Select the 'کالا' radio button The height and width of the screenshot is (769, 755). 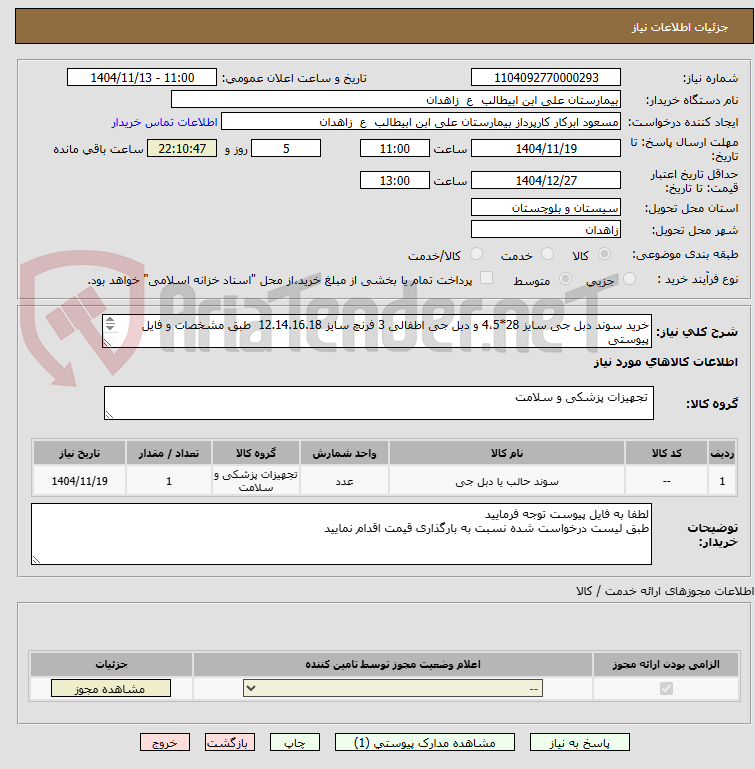[604, 254]
